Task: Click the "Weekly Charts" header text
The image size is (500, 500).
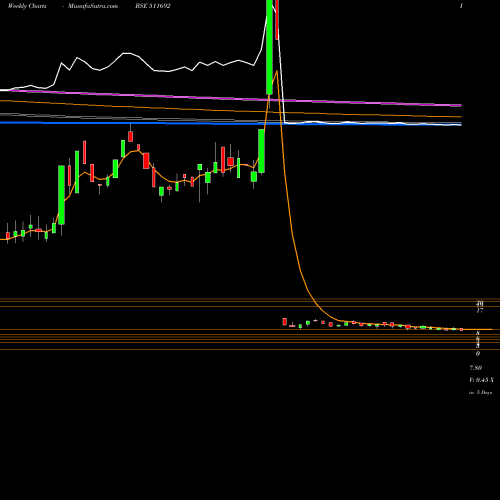Action: click(27, 6)
